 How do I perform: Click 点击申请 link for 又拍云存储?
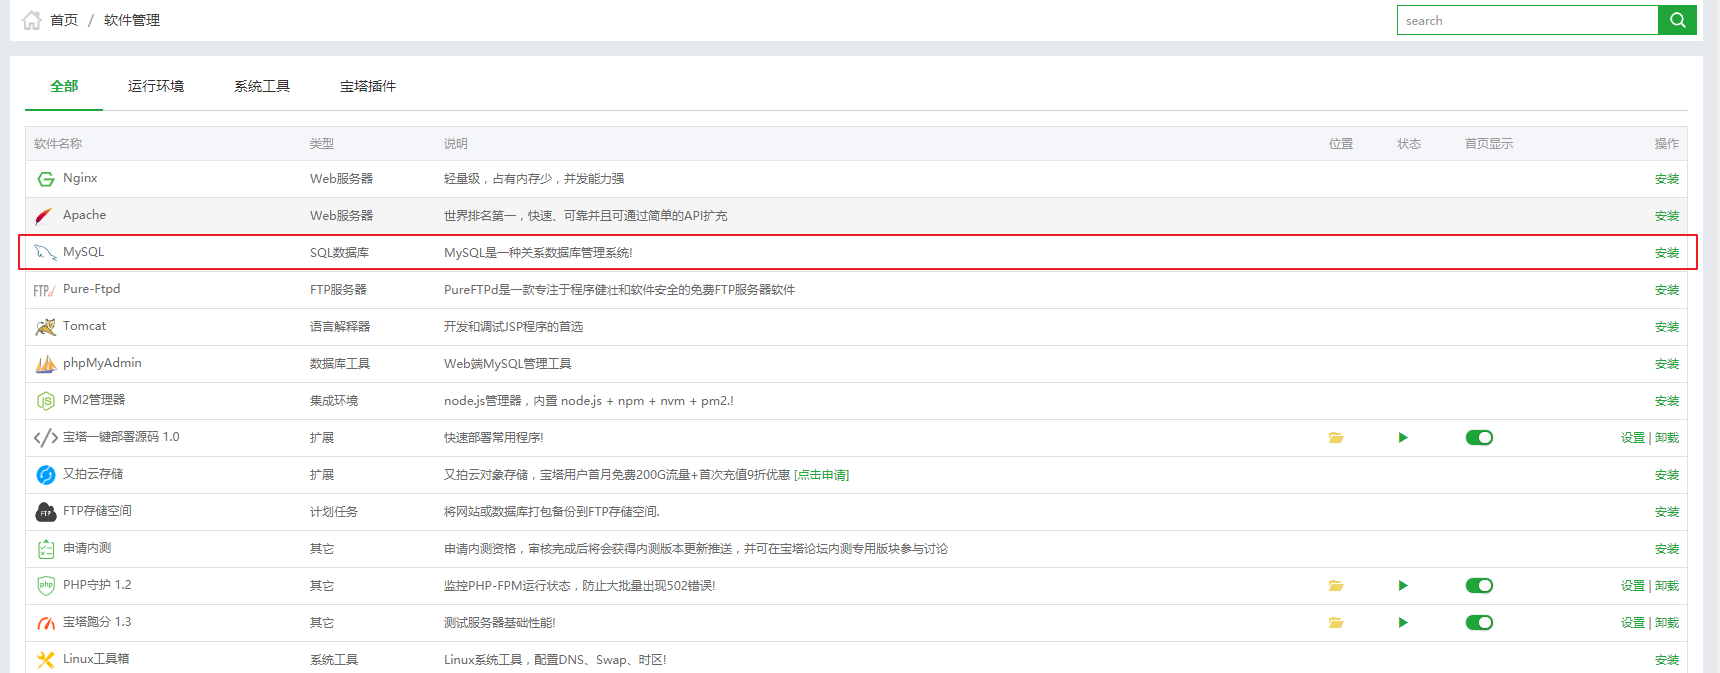(x=822, y=475)
